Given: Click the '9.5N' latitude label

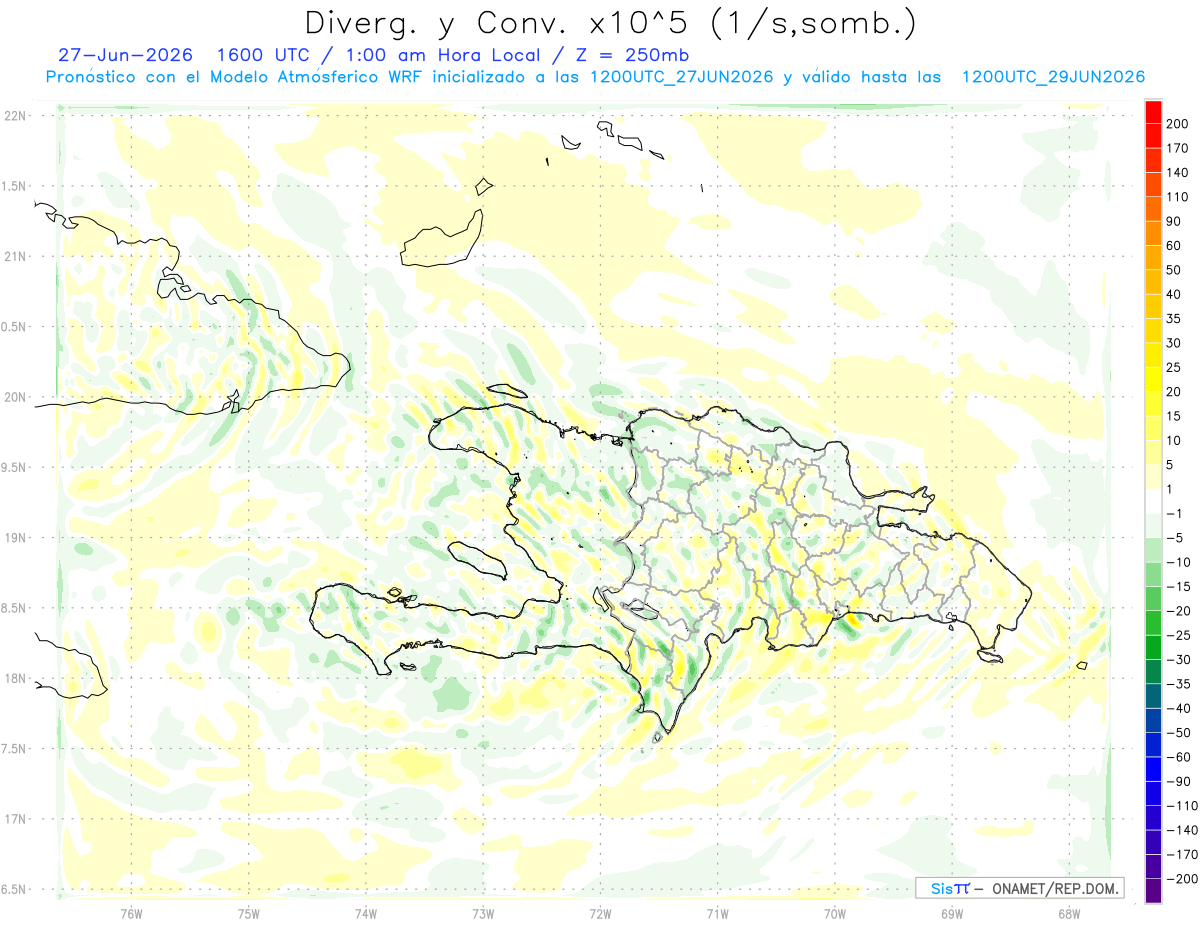Looking at the screenshot, I should (x=15, y=468).
